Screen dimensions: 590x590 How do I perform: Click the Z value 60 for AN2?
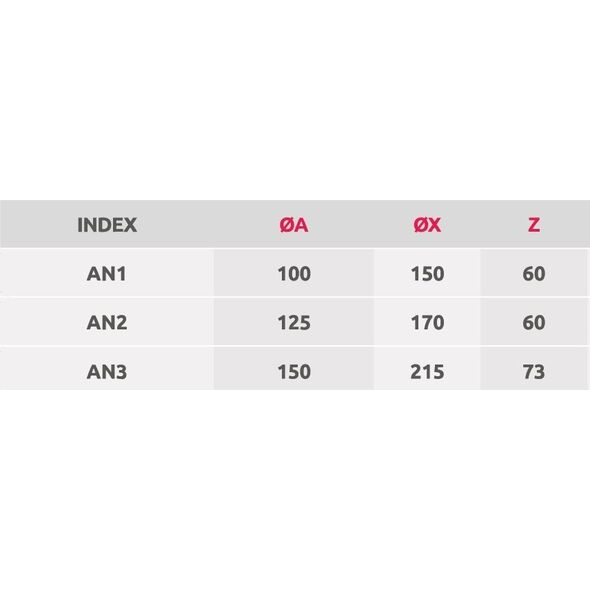point(534,322)
